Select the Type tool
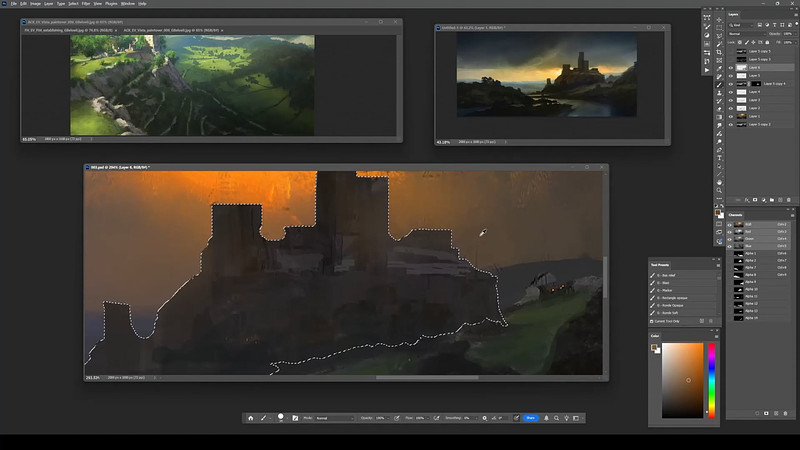This screenshot has height=450, width=800. (x=719, y=158)
